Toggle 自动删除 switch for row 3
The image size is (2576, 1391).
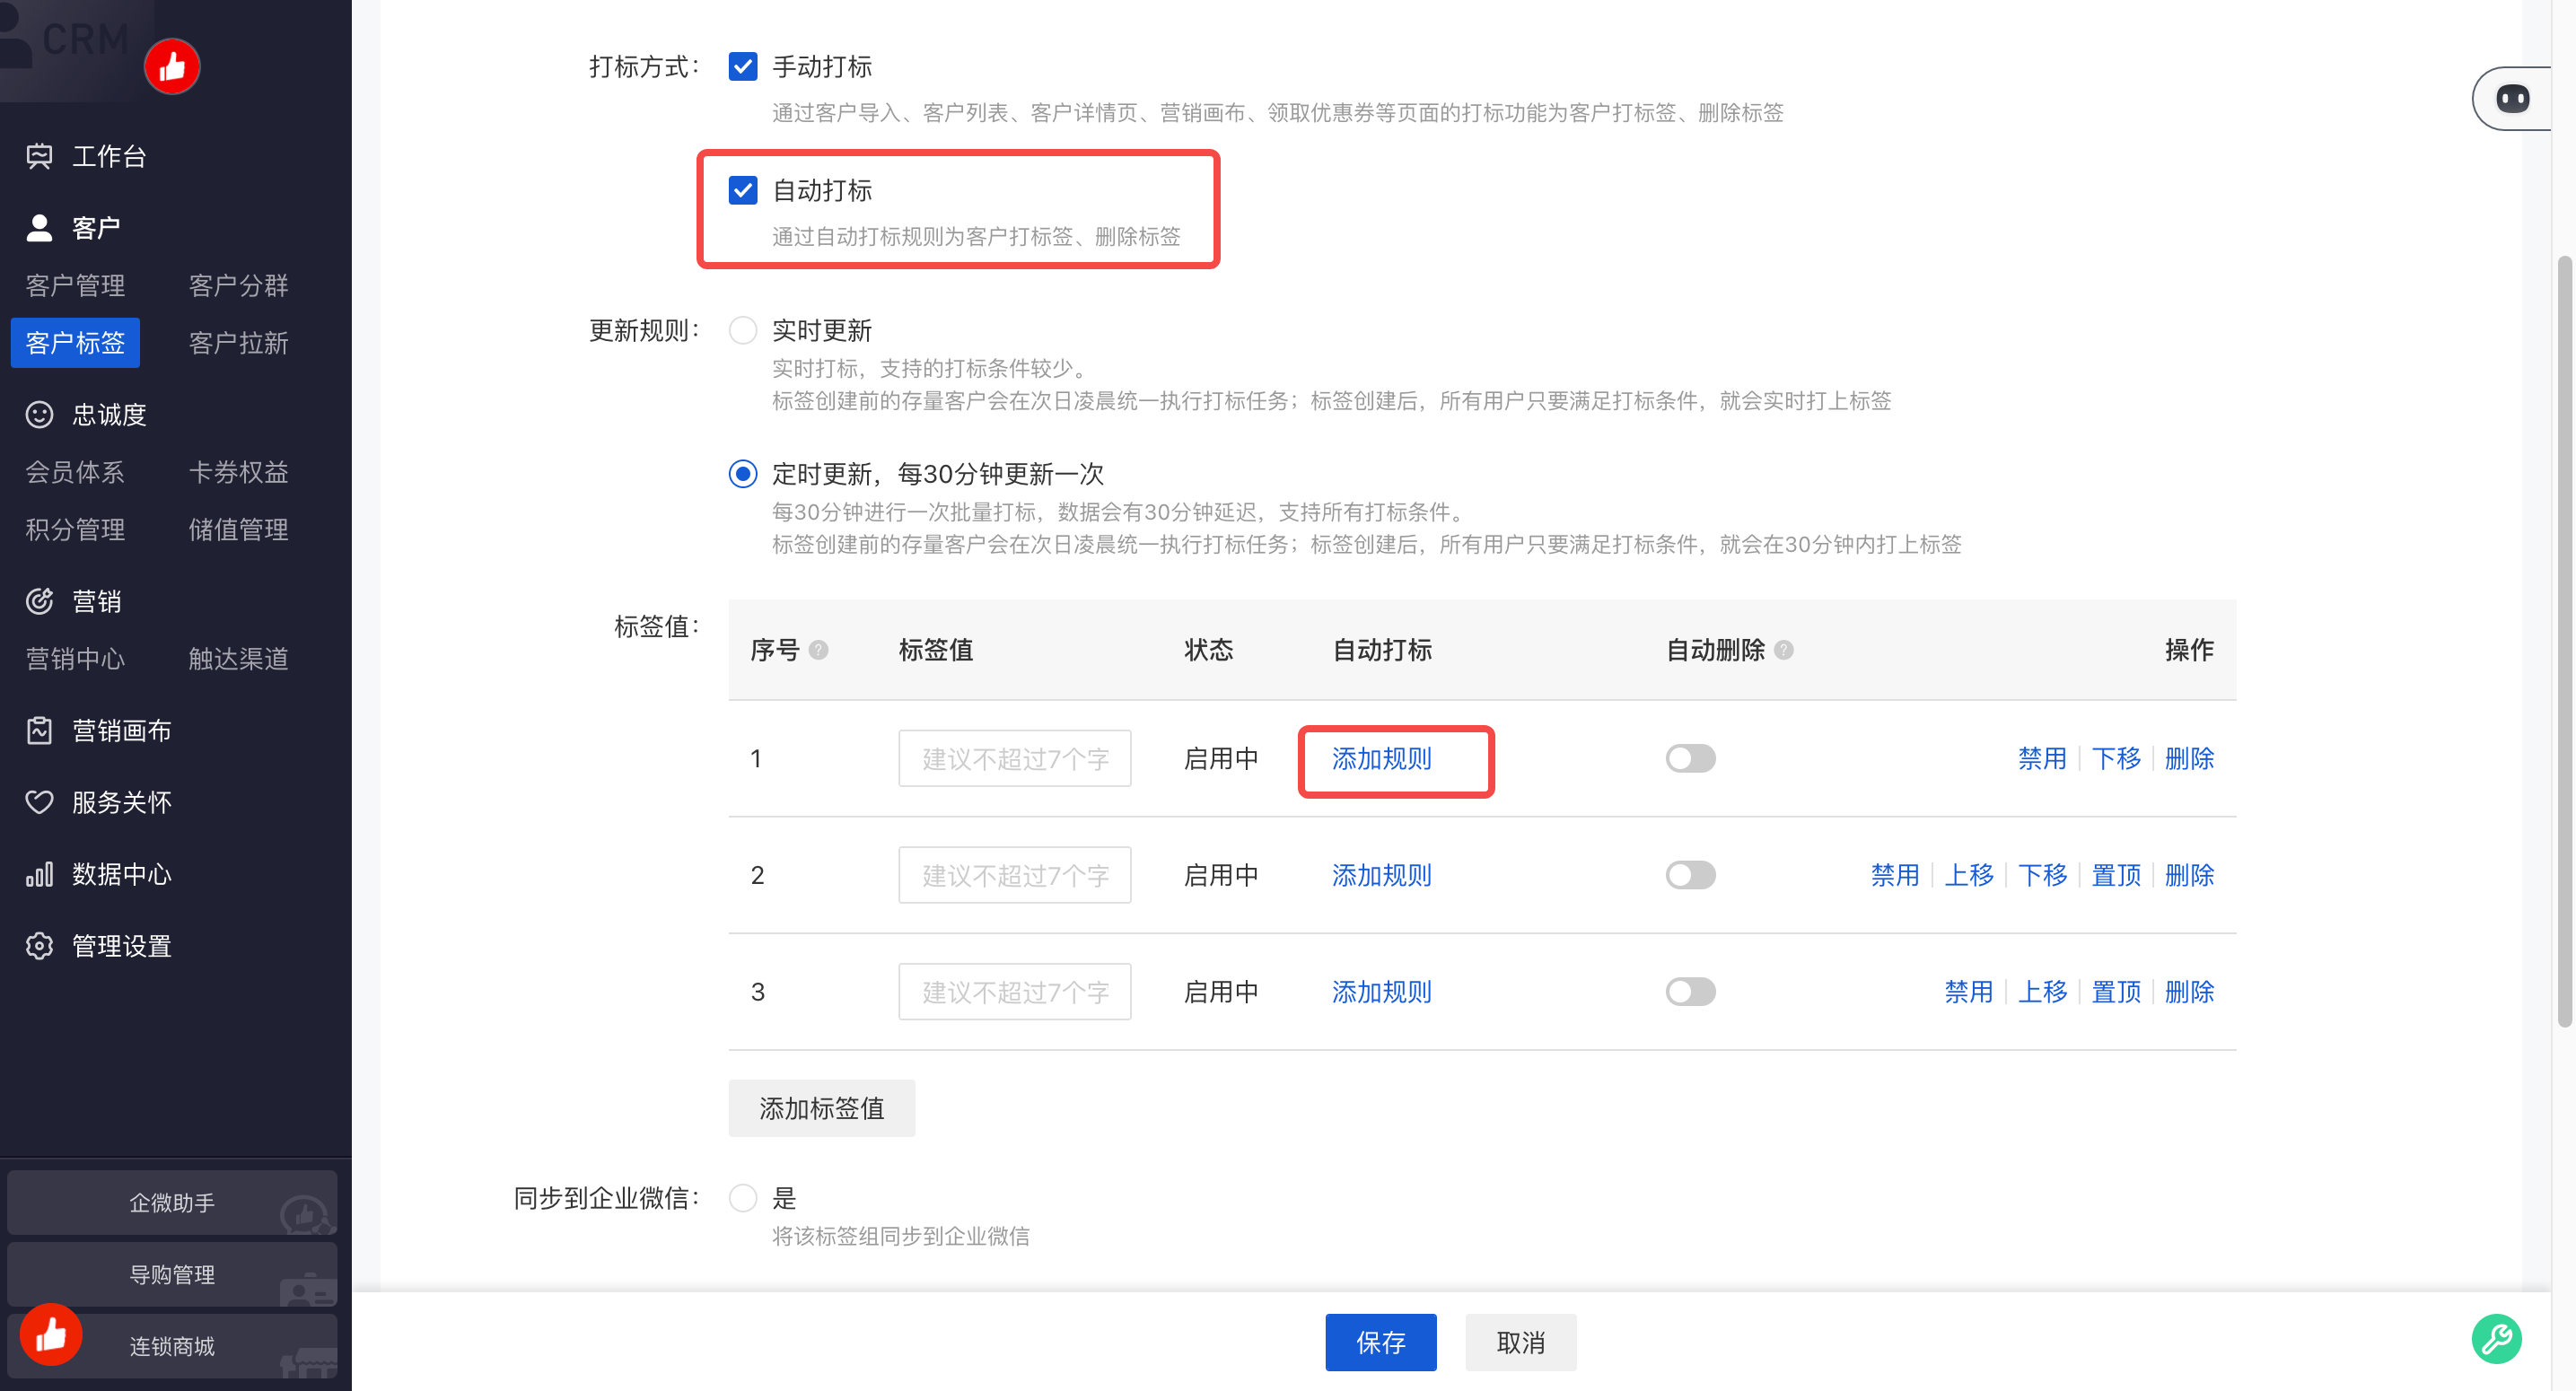point(1690,991)
